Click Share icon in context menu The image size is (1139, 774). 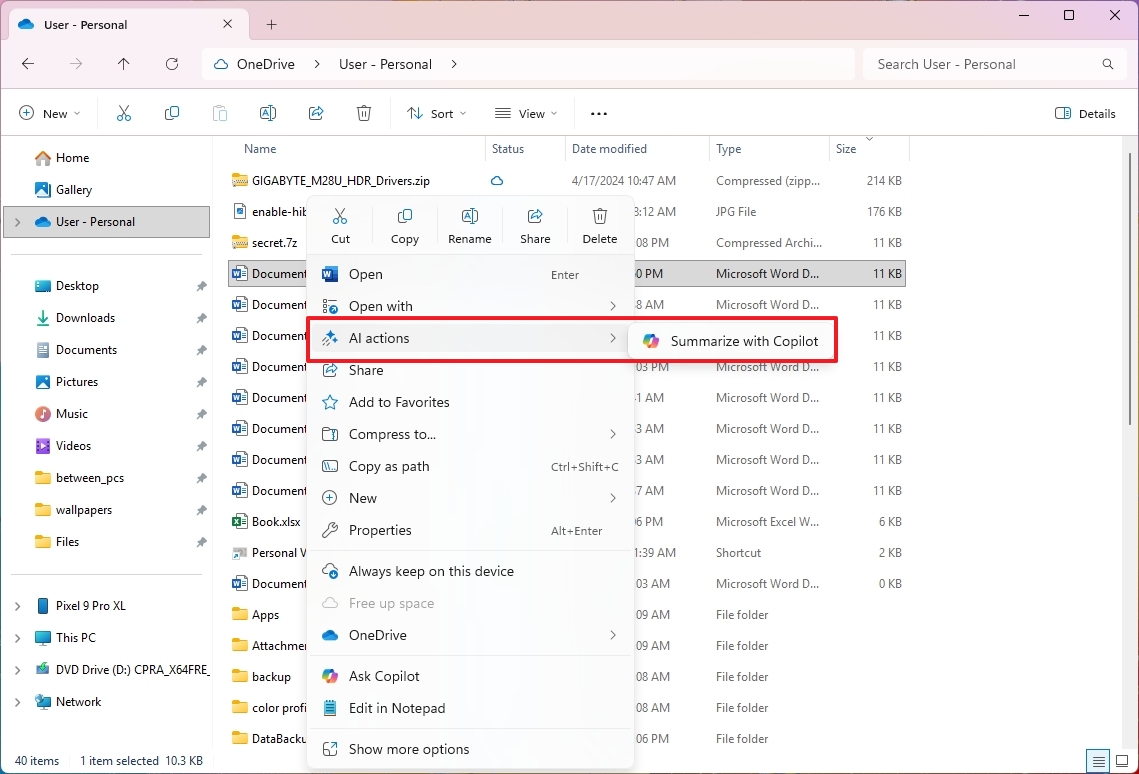tap(535, 225)
